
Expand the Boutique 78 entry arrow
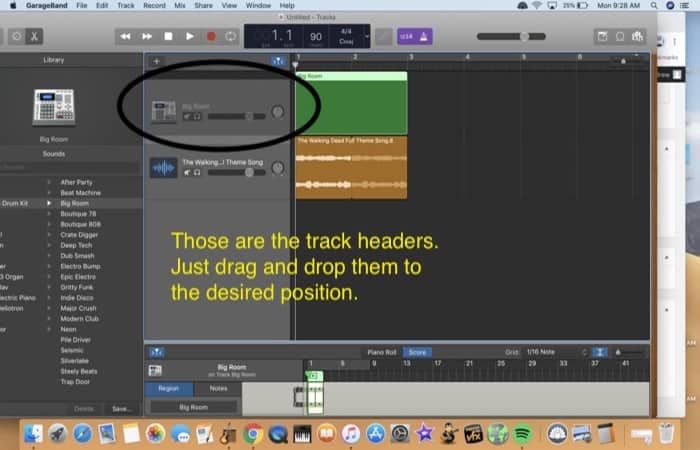[x=49, y=214]
